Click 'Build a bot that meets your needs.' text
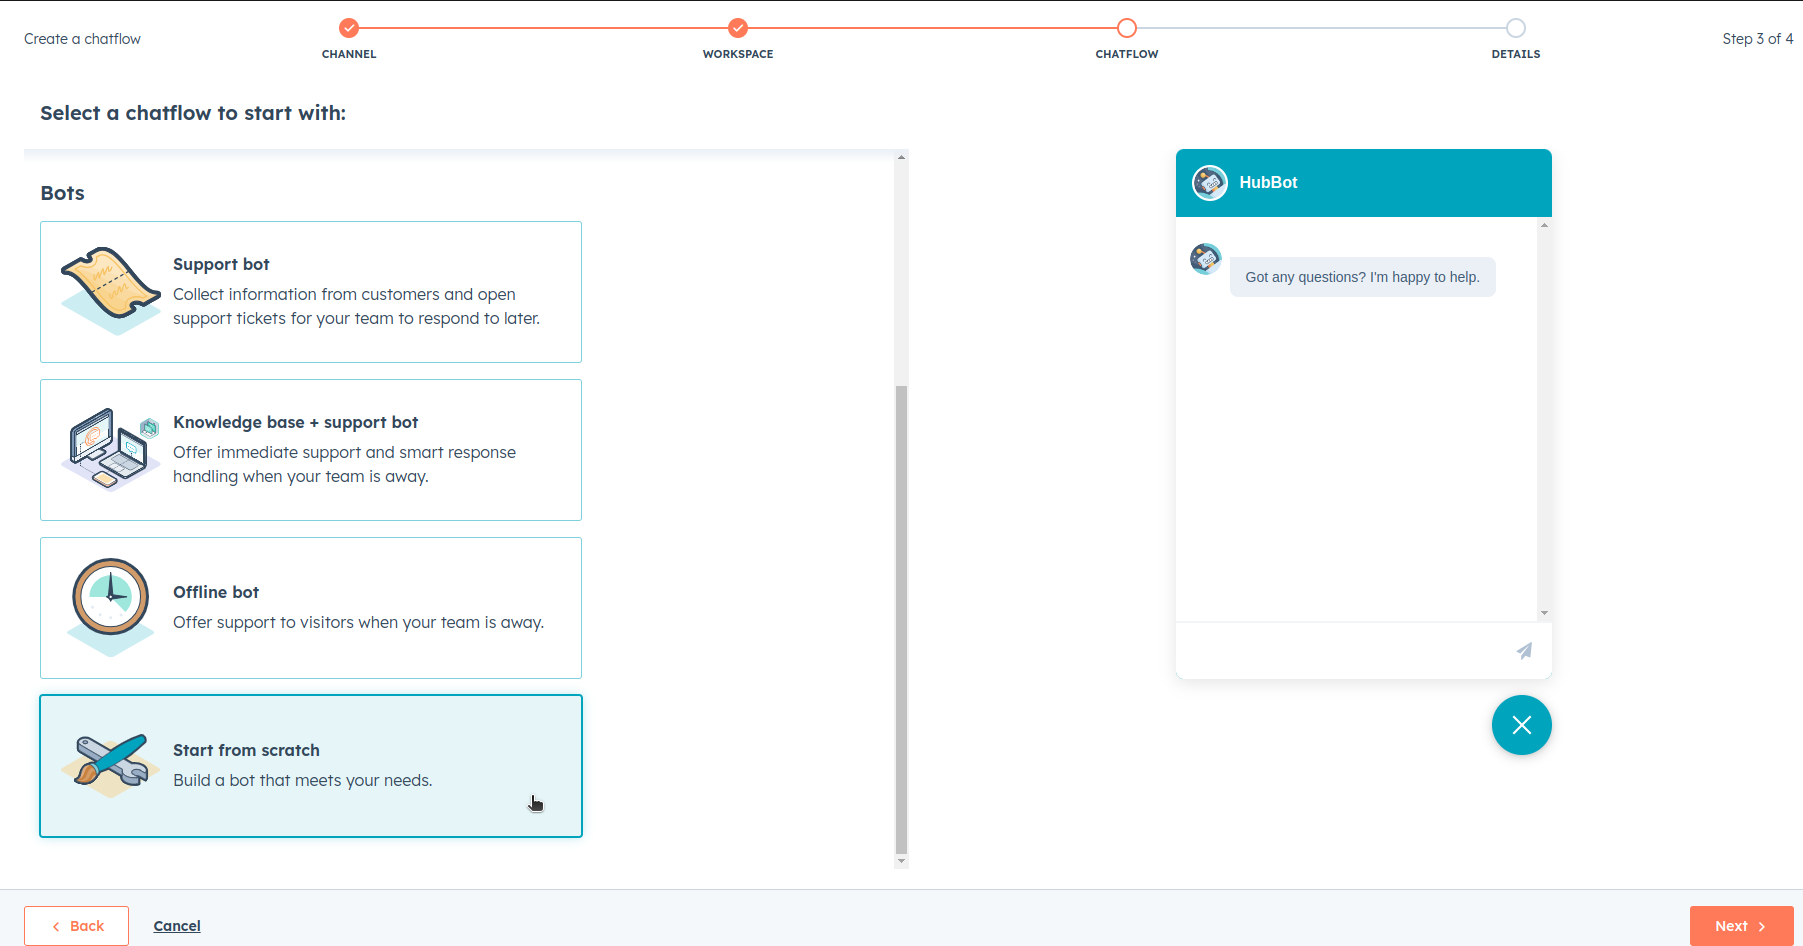1803x946 pixels. (303, 780)
